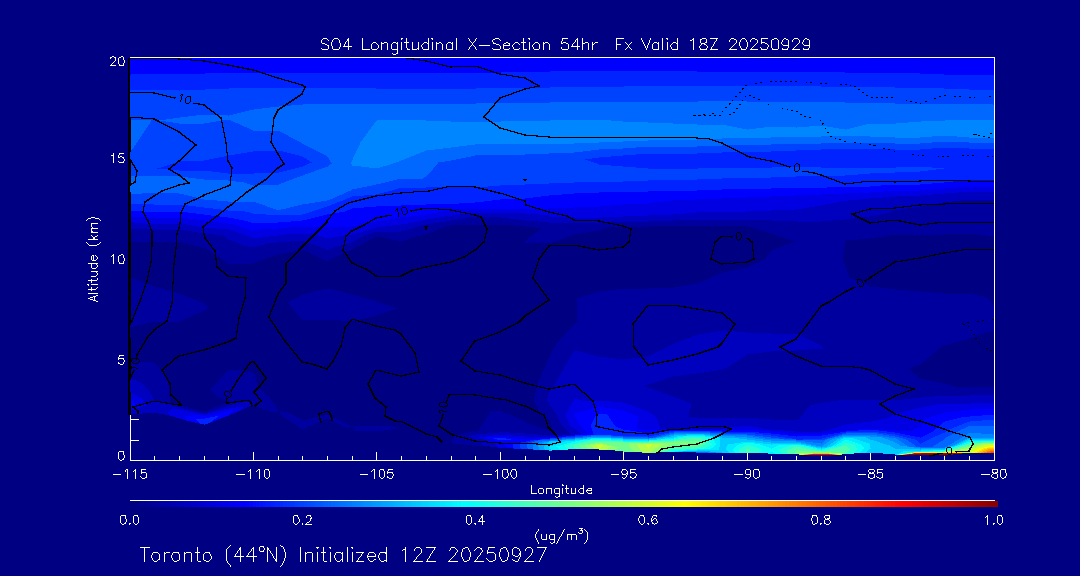The height and width of the screenshot is (576, 1080).
Task: Click the -100 longitude tick label
Action: (x=499, y=475)
